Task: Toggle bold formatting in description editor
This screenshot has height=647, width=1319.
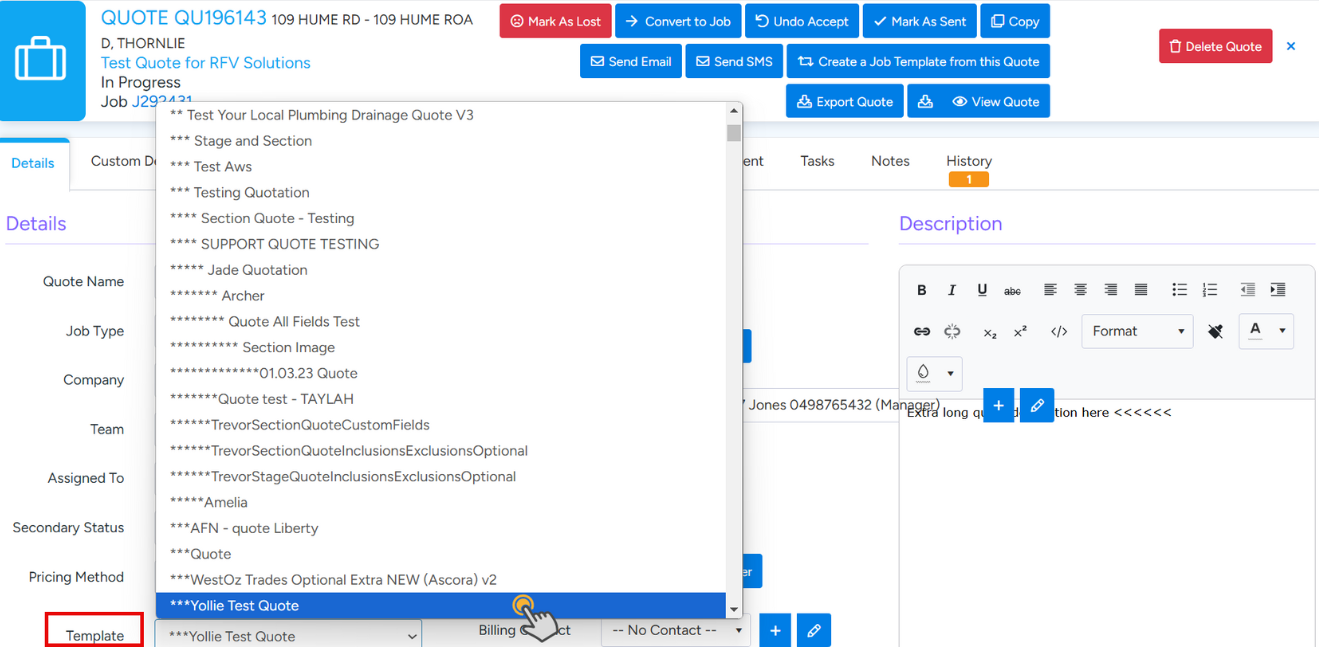Action: tap(921, 290)
